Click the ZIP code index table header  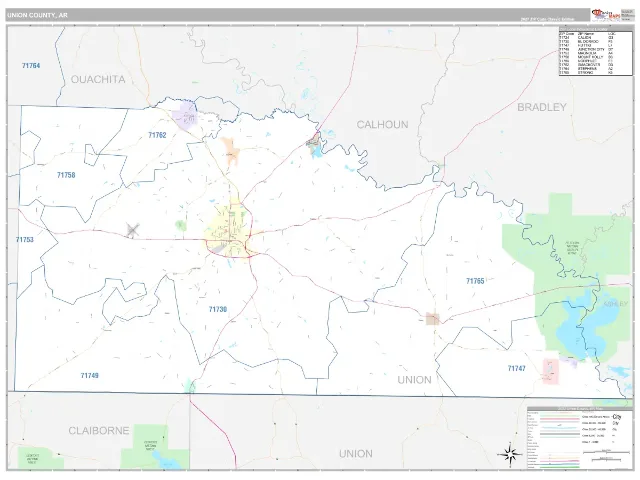point(595,29)
